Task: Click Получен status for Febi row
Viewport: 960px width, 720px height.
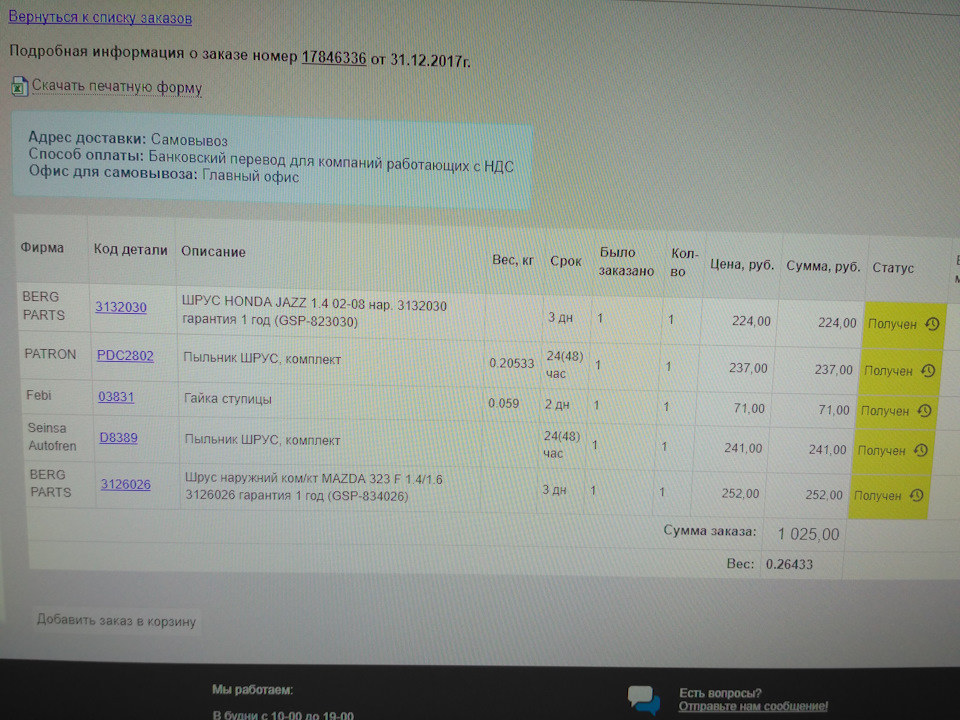Action: [885, 411]
